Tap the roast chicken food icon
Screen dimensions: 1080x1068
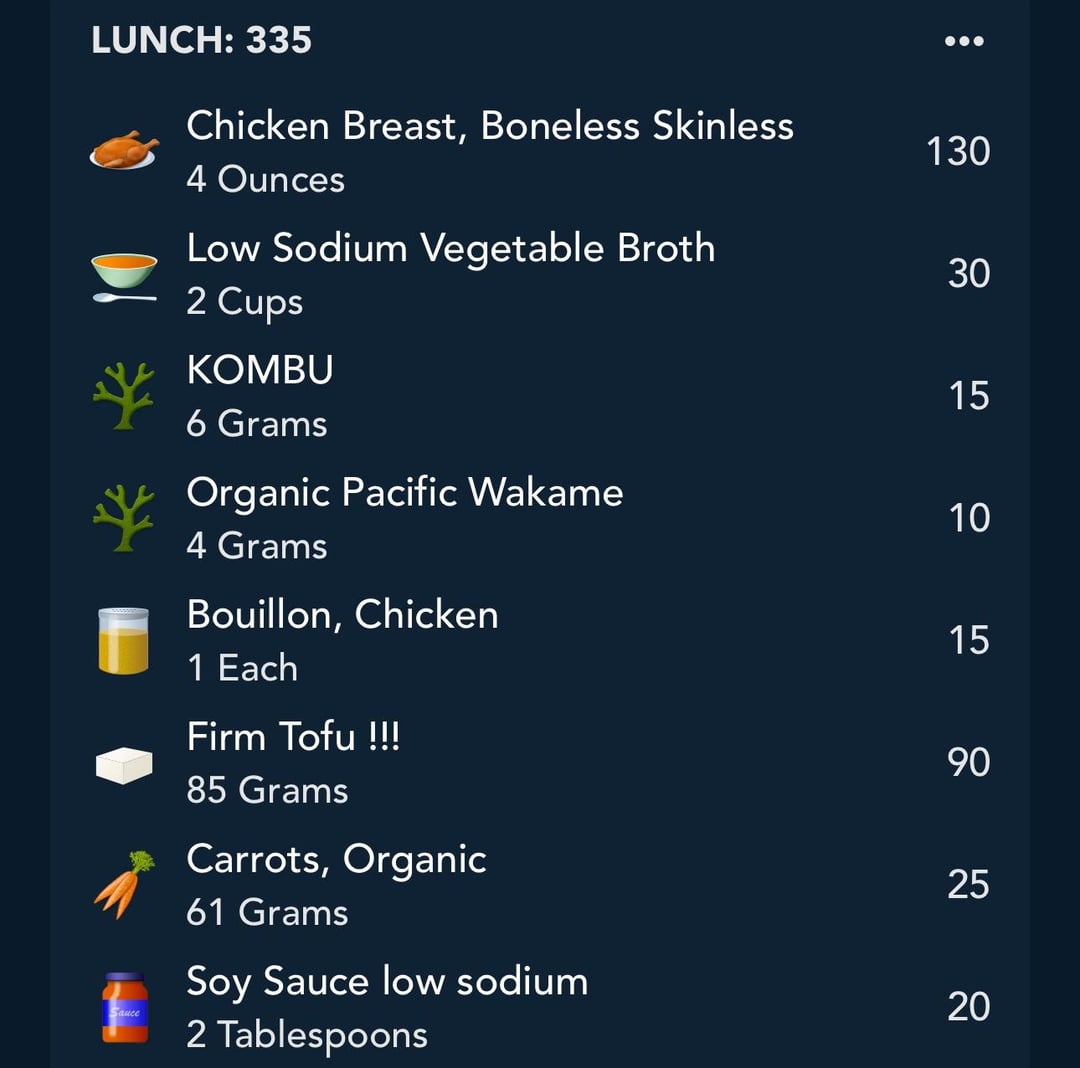click(x=124, y=150)
